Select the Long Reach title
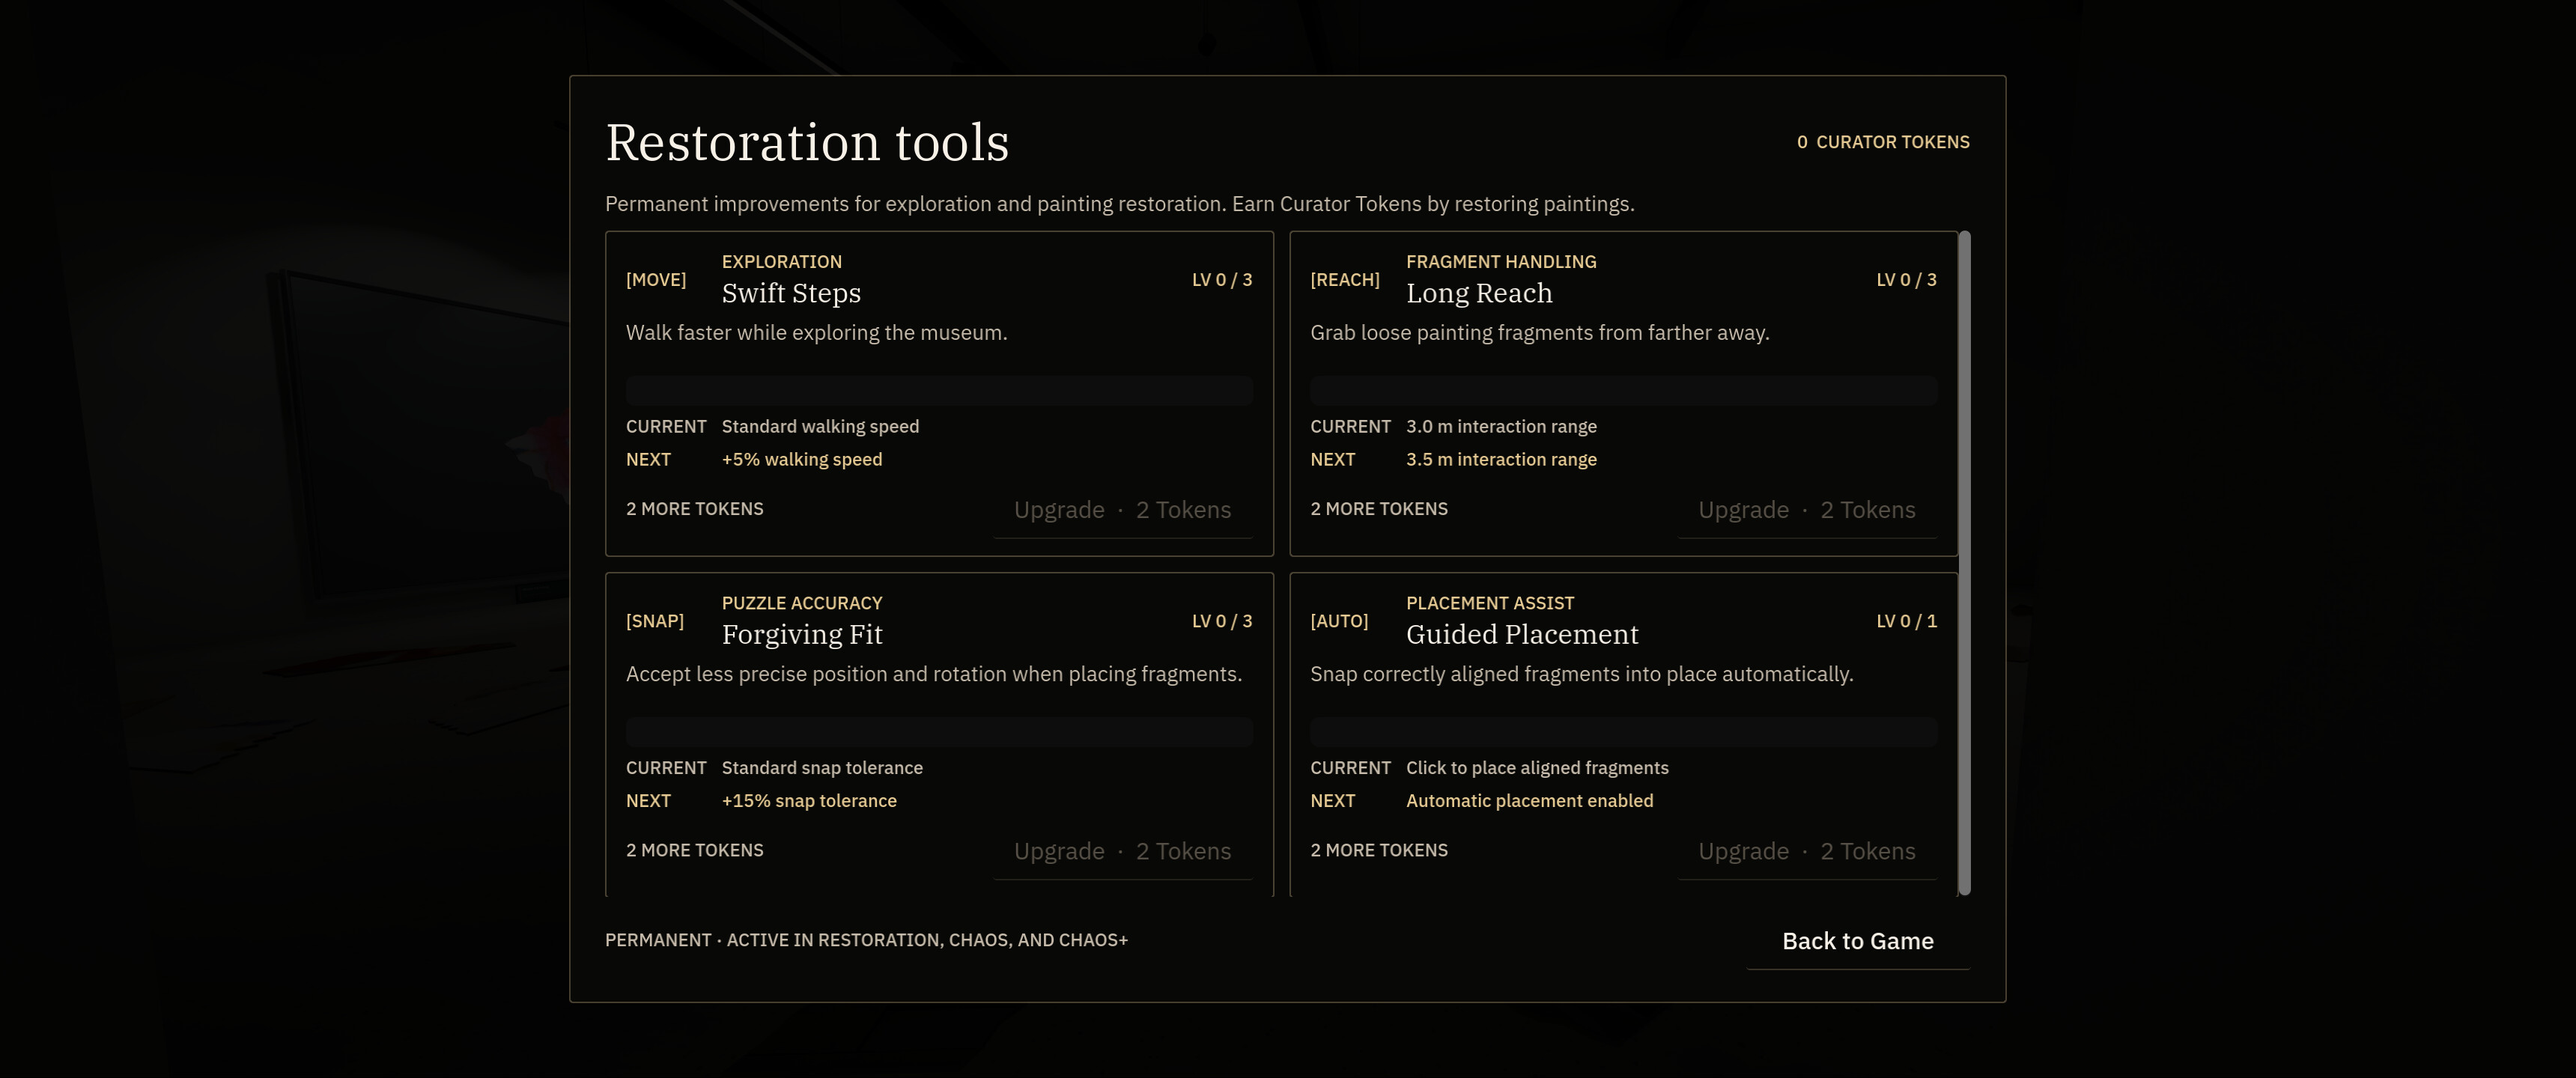 pos(1479,293)
